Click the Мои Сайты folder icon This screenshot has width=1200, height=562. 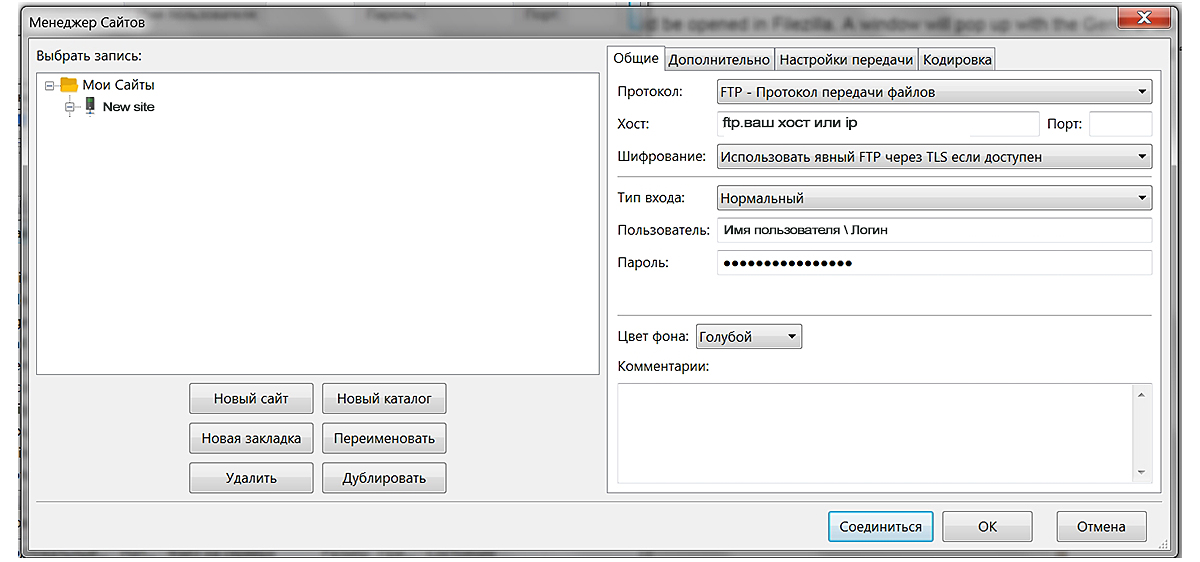click(x=68, y=86)
